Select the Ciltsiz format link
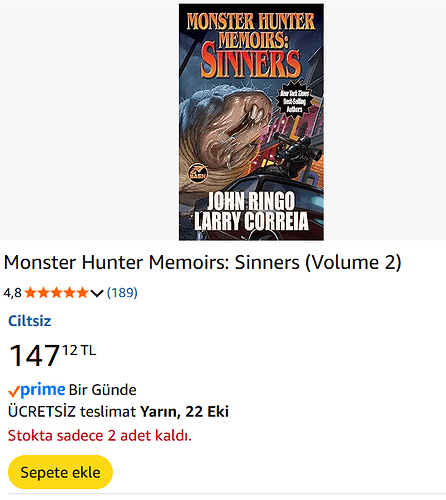Image resolution: width=446 pixels, height=500 pixels. pyautogui.click(x=30, y=321)
